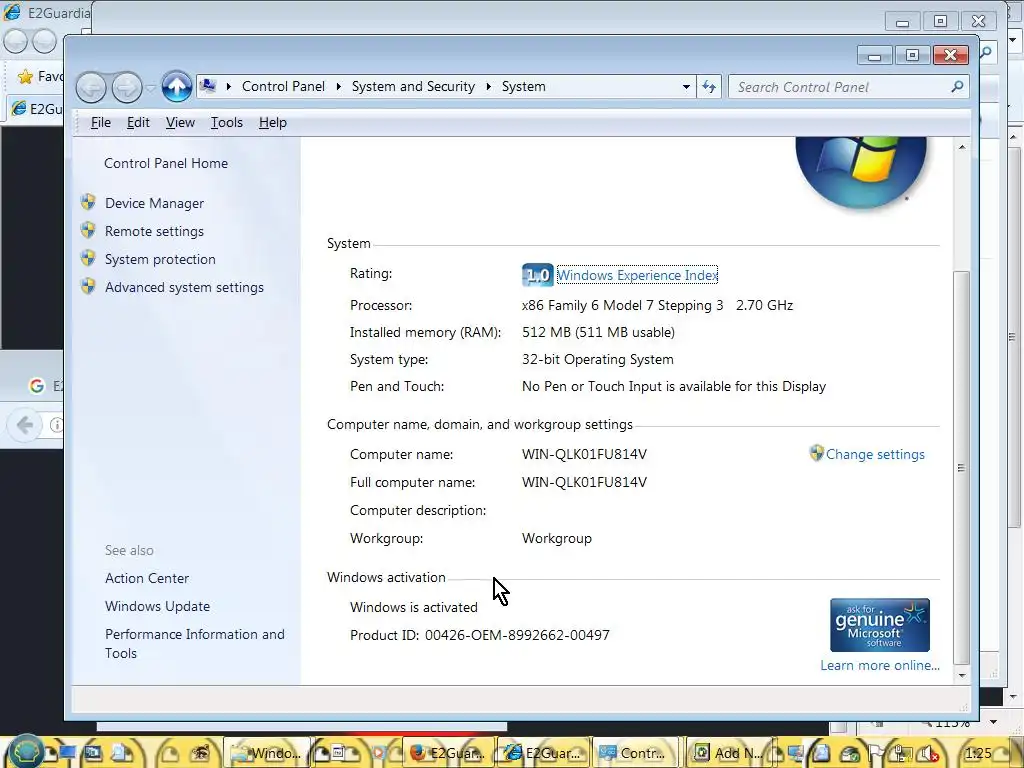The height and width of the screenshot is (768, 1024).
Task: Click the Google icon in background browser
Action: [x=37, y=386]
